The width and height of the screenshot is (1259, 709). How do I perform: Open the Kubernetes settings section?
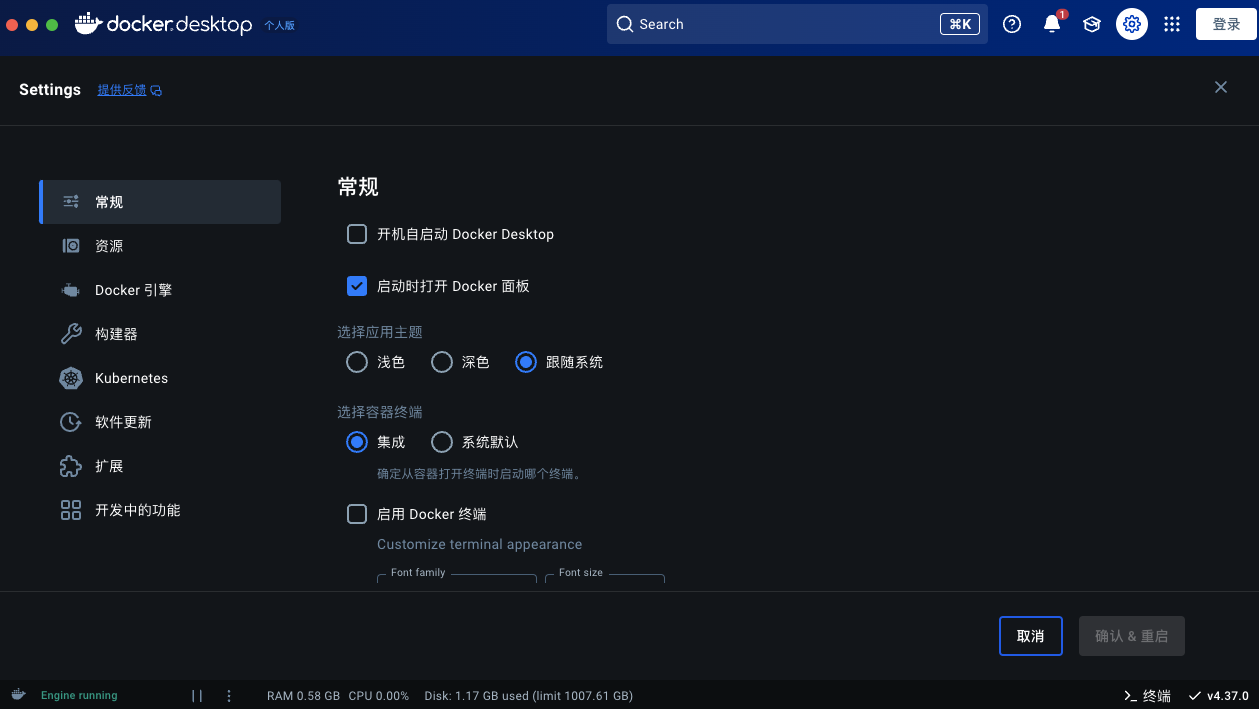[131, 378]
